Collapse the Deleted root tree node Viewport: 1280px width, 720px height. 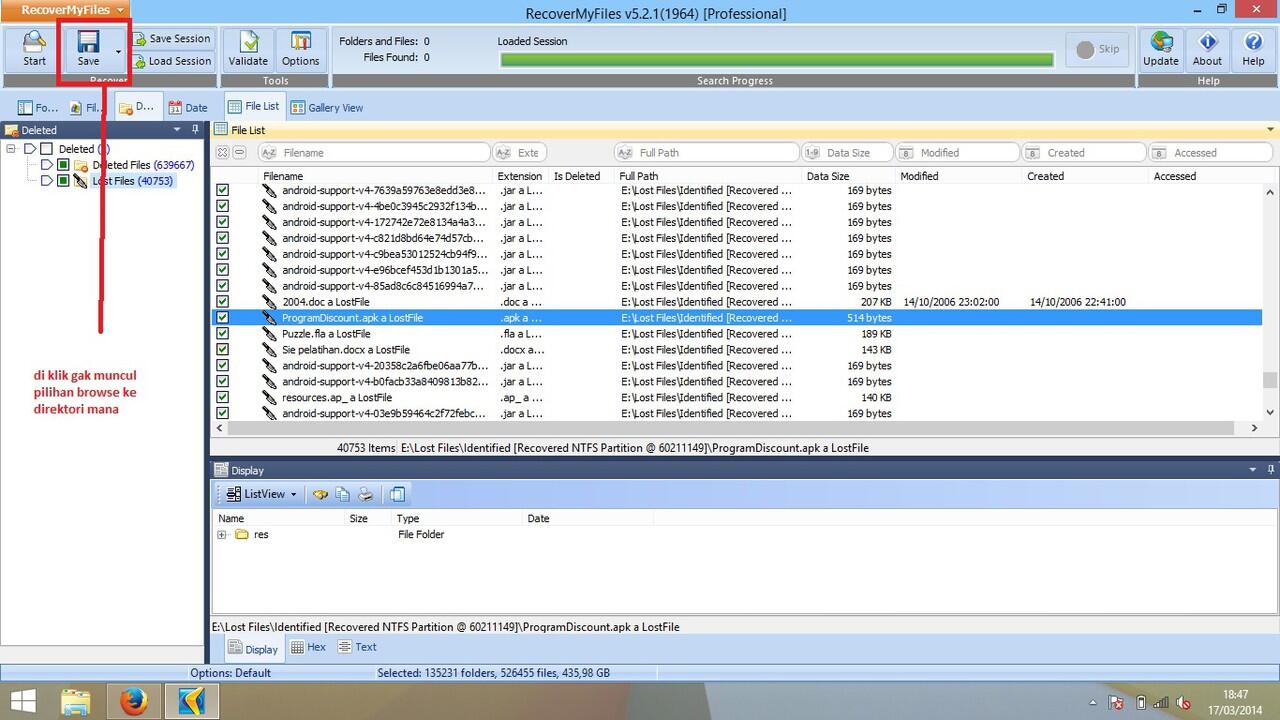[x=12, y=149]
